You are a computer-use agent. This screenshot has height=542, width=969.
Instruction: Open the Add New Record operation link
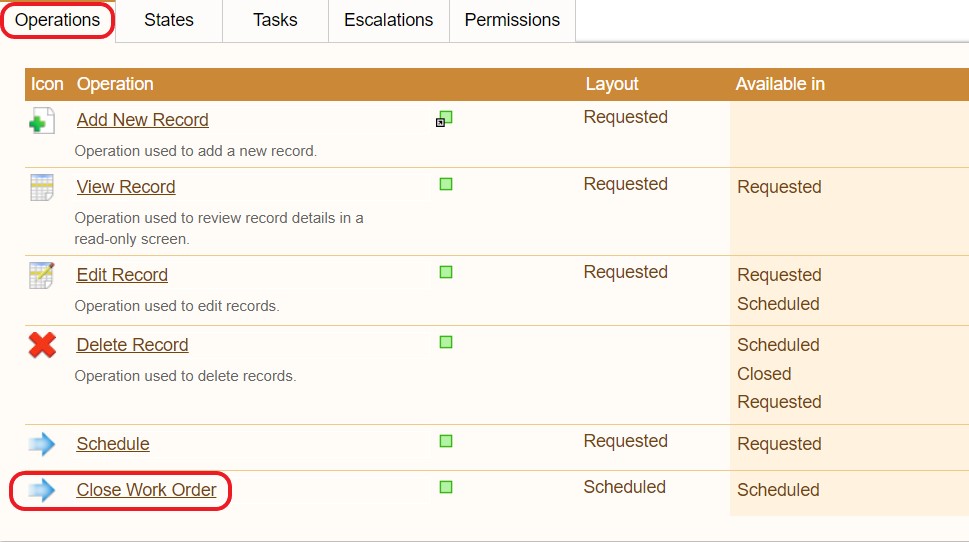coord(142,120)
